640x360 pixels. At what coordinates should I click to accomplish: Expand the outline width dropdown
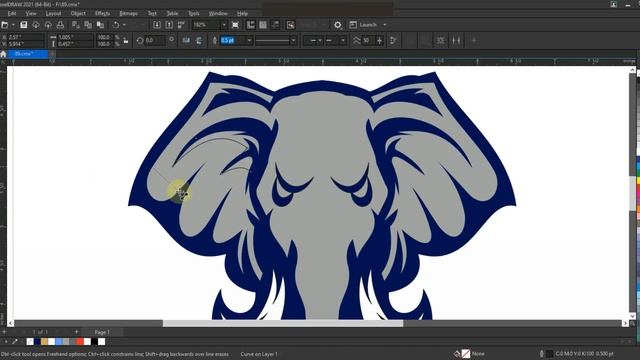pos(249,40)
